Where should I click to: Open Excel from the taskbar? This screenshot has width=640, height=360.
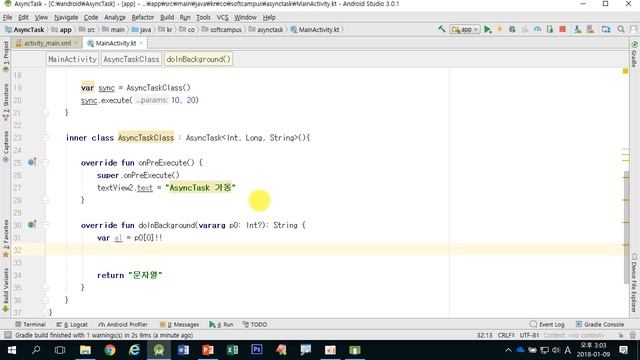point(232,350)
